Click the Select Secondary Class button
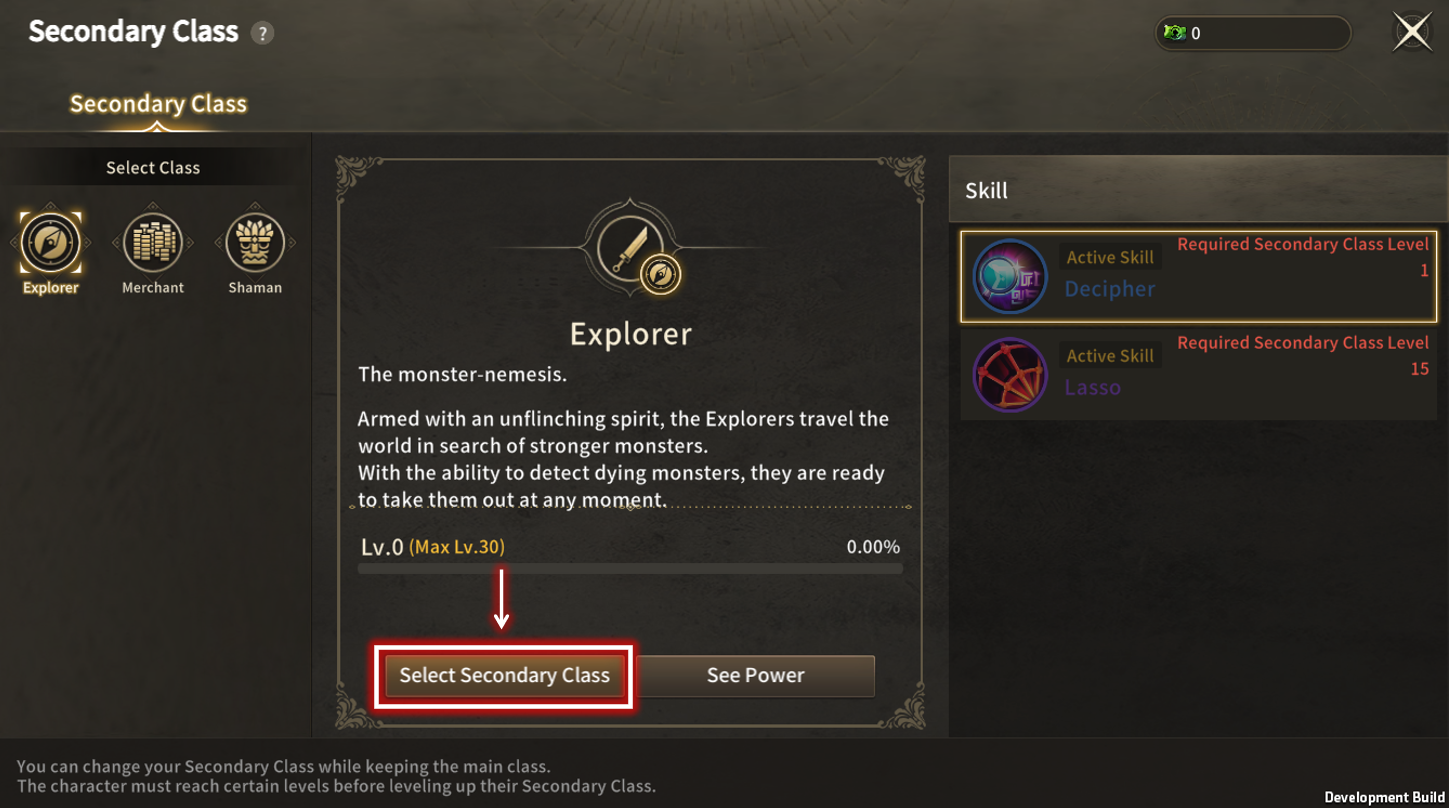1449x808 pixels. point(504,676)
